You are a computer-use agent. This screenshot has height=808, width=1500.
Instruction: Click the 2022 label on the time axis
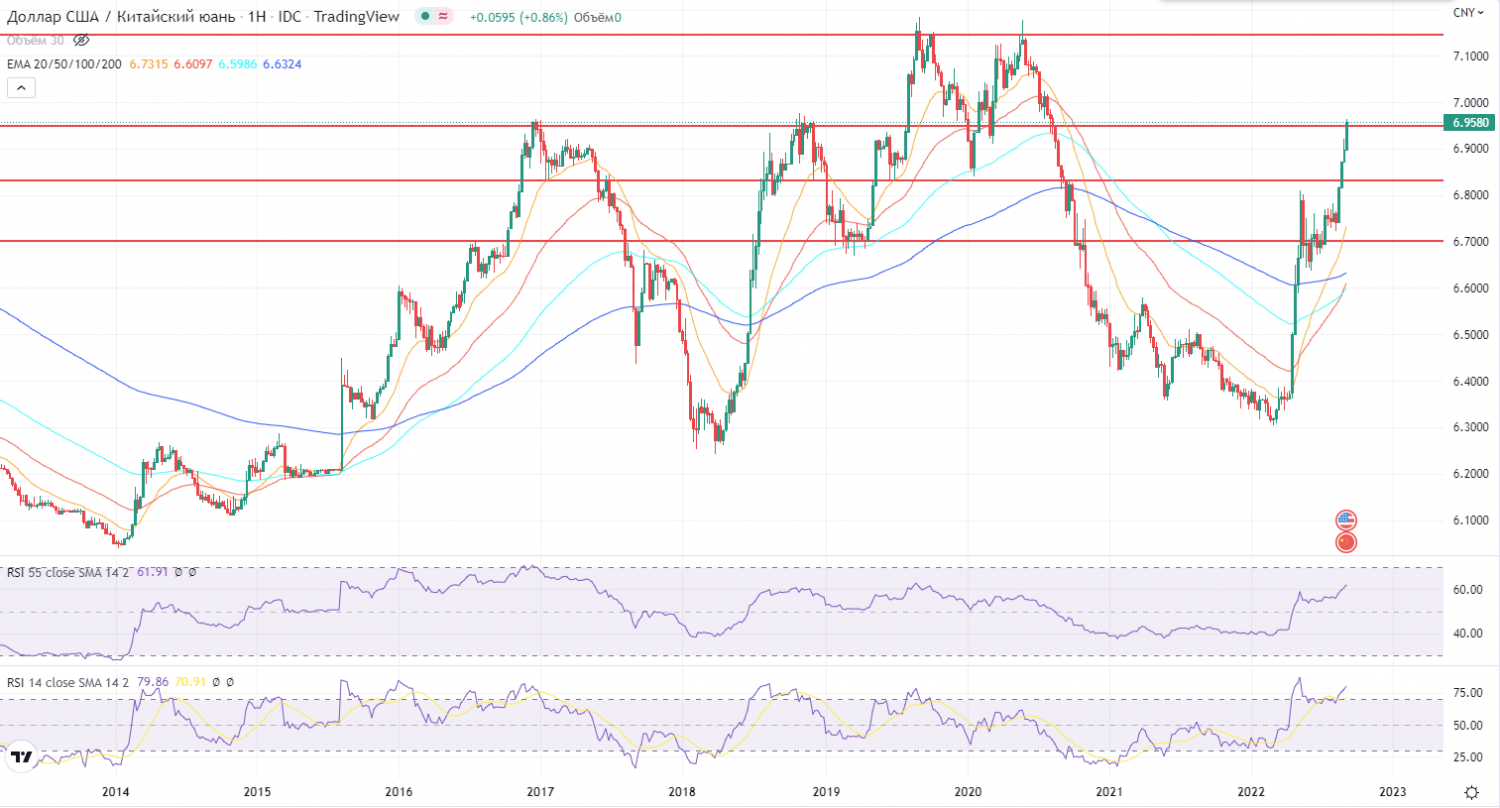click(1251, 790)
